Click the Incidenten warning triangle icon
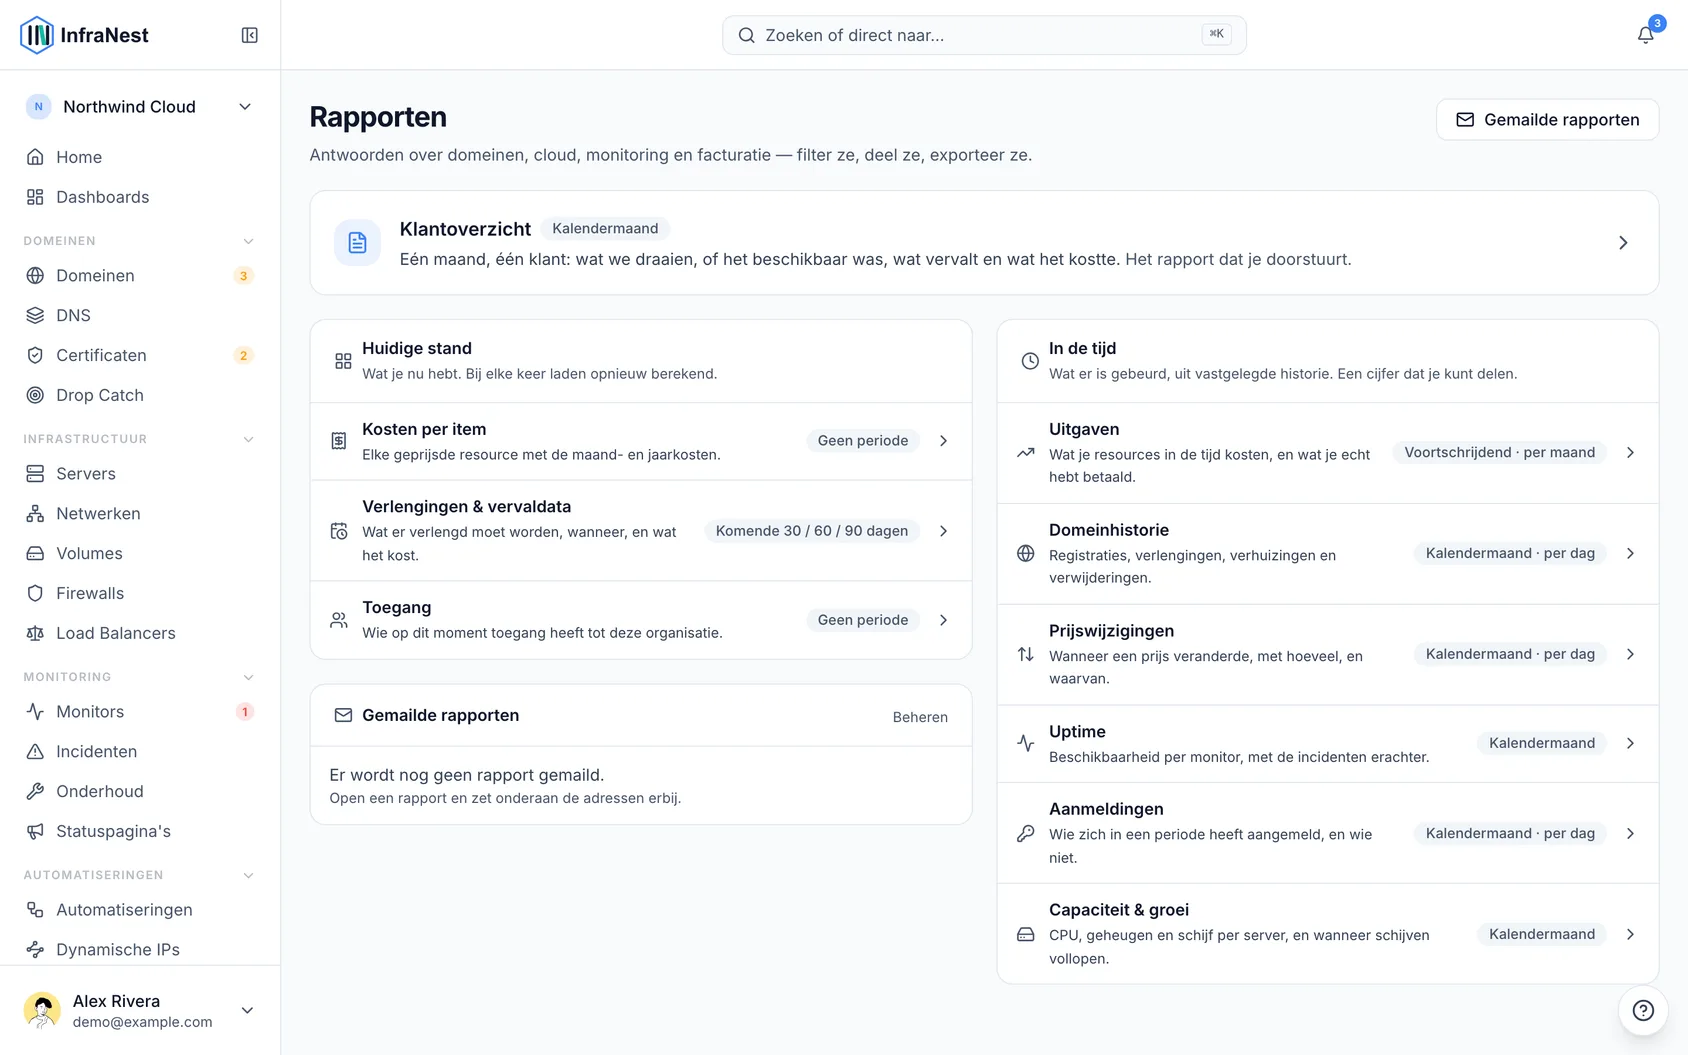 coord(35,751)
